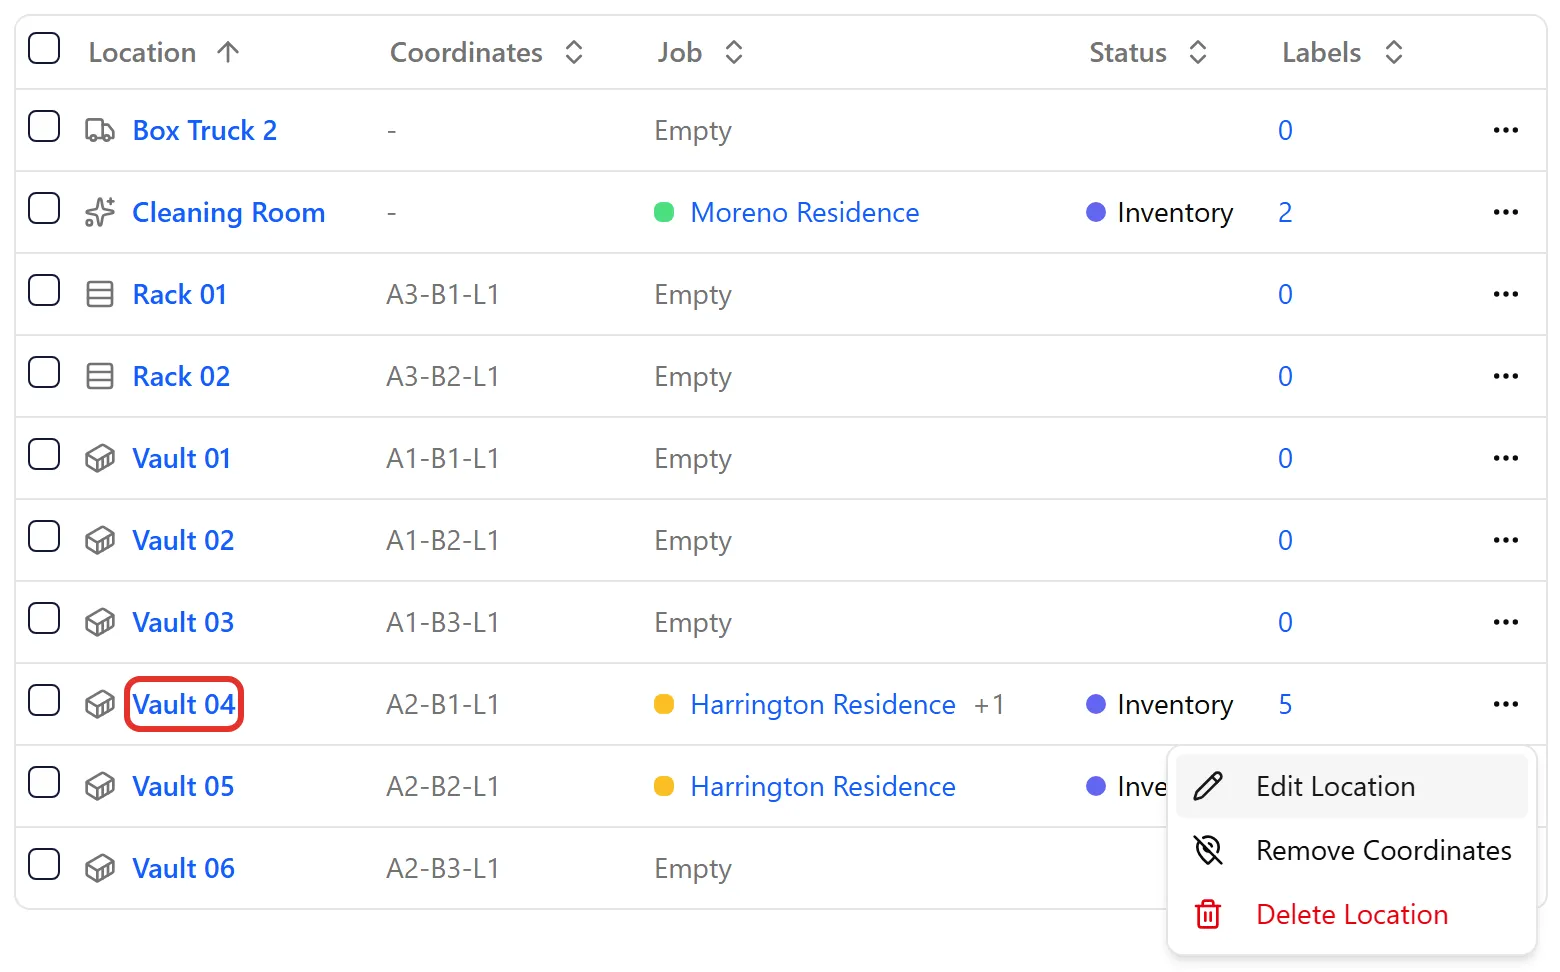Click the +1 extra jobs indicator

(x=989, y=704)
